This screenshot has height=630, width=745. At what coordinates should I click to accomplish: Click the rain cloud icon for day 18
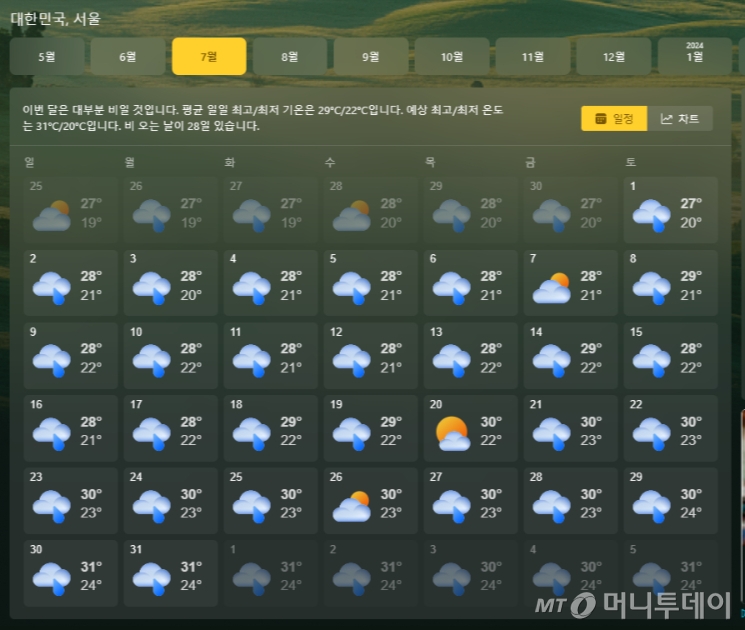click(x=252, y=433)
